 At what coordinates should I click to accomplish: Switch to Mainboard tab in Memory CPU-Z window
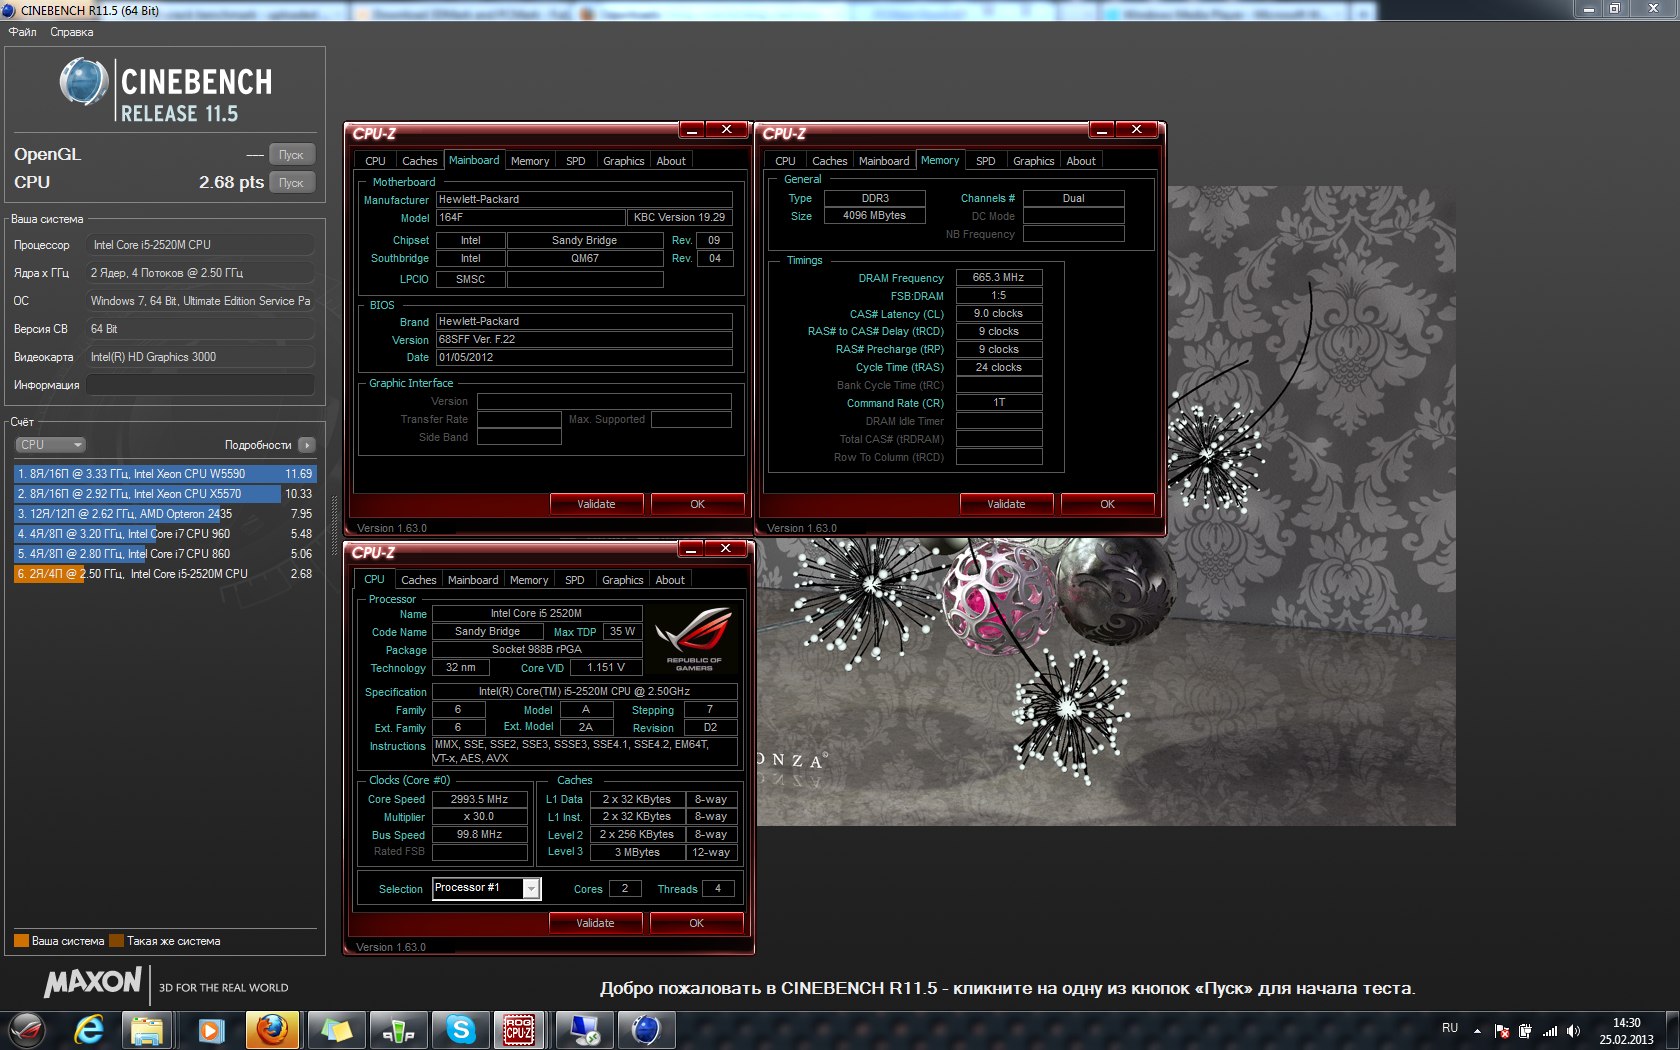point(884,161)
